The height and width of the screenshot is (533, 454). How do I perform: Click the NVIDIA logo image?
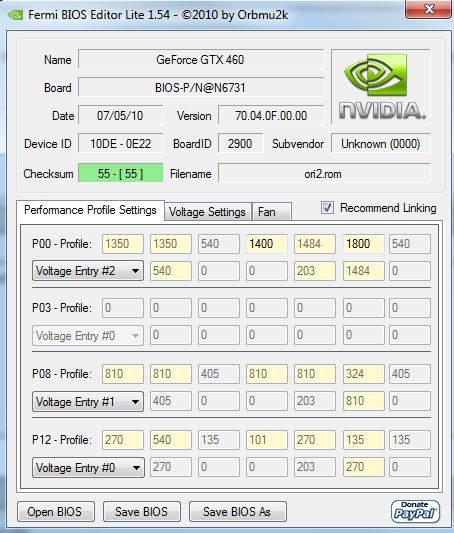[x=381, y=87]
